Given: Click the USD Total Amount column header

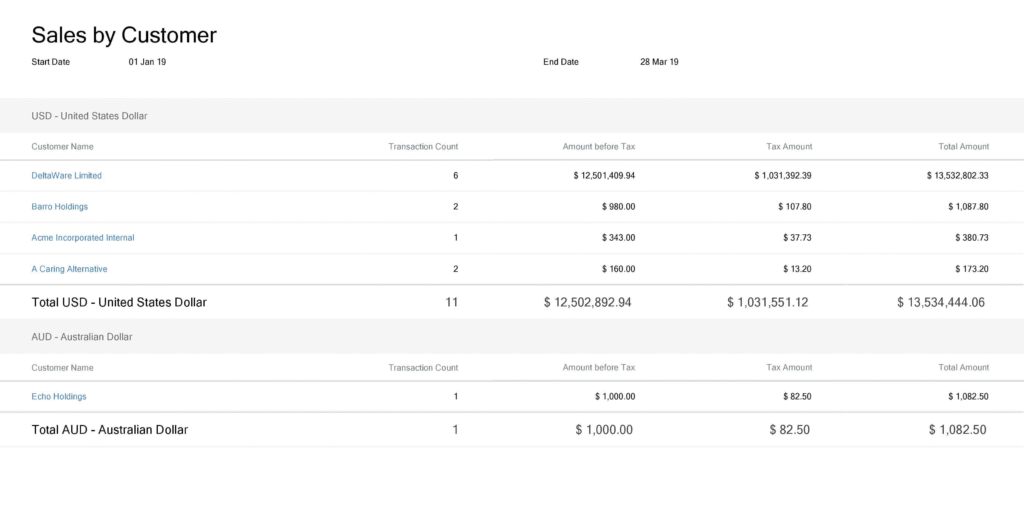Looking at the screenshot, I should click(963, 146).
